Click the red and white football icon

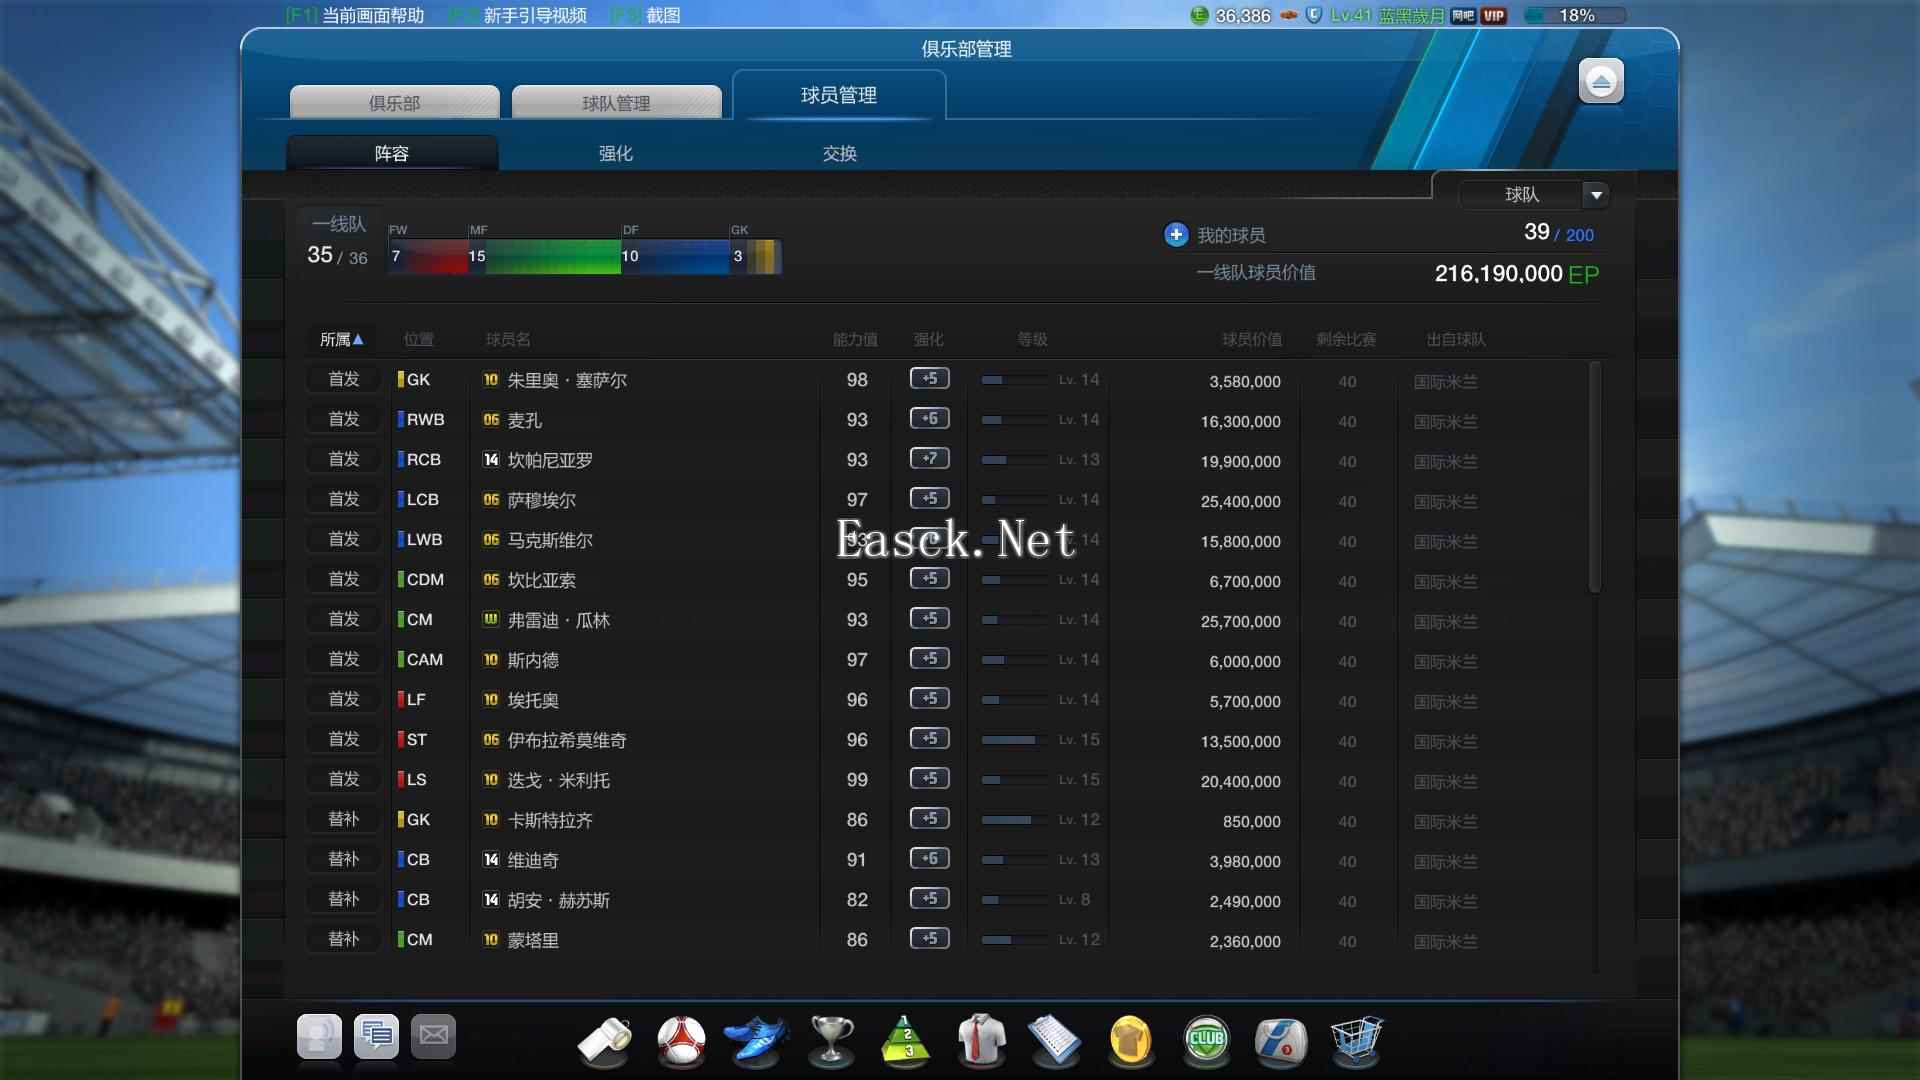point(681,1041)
